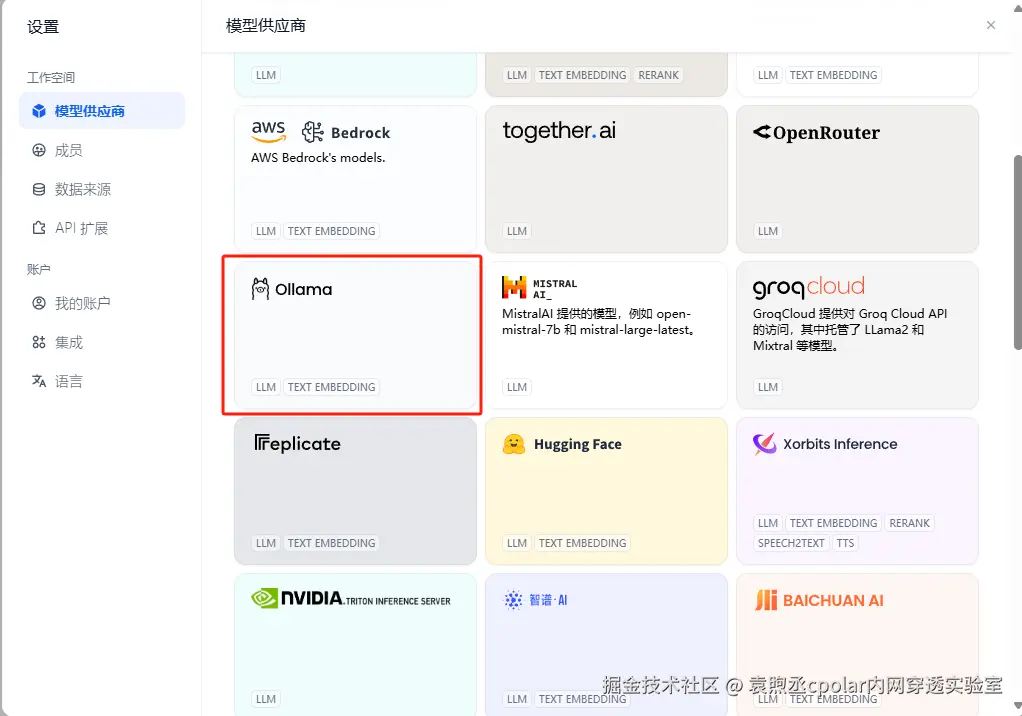Open the 集成 settings section

(102, 342)
